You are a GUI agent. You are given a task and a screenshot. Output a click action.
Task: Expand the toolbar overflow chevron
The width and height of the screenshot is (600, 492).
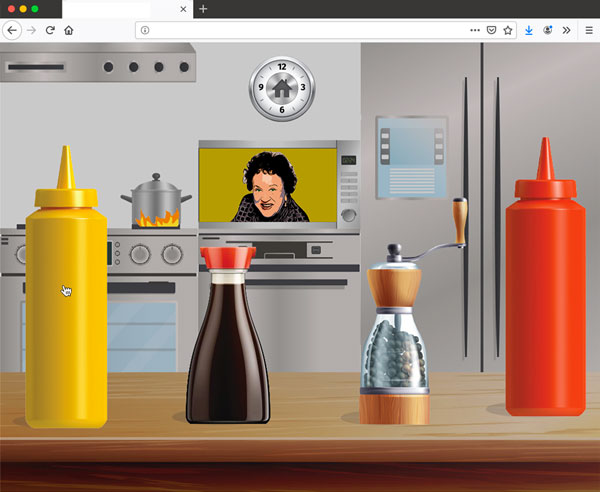(566, 30)
